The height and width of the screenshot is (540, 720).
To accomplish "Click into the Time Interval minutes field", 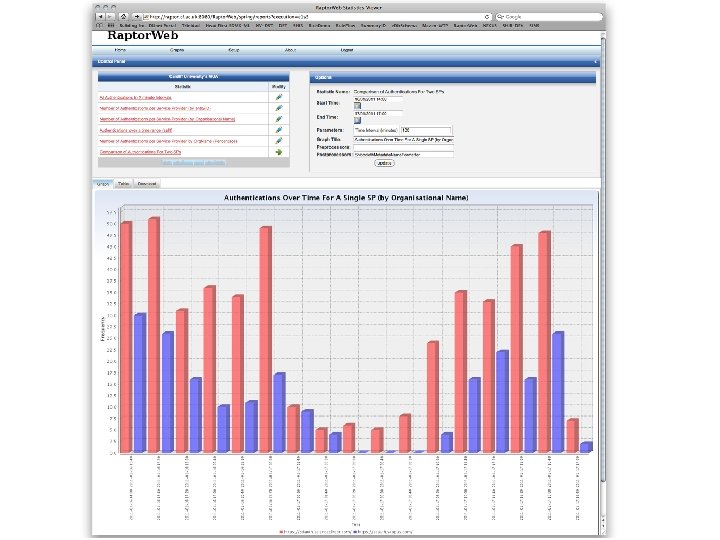I will (x=426, y=130).
